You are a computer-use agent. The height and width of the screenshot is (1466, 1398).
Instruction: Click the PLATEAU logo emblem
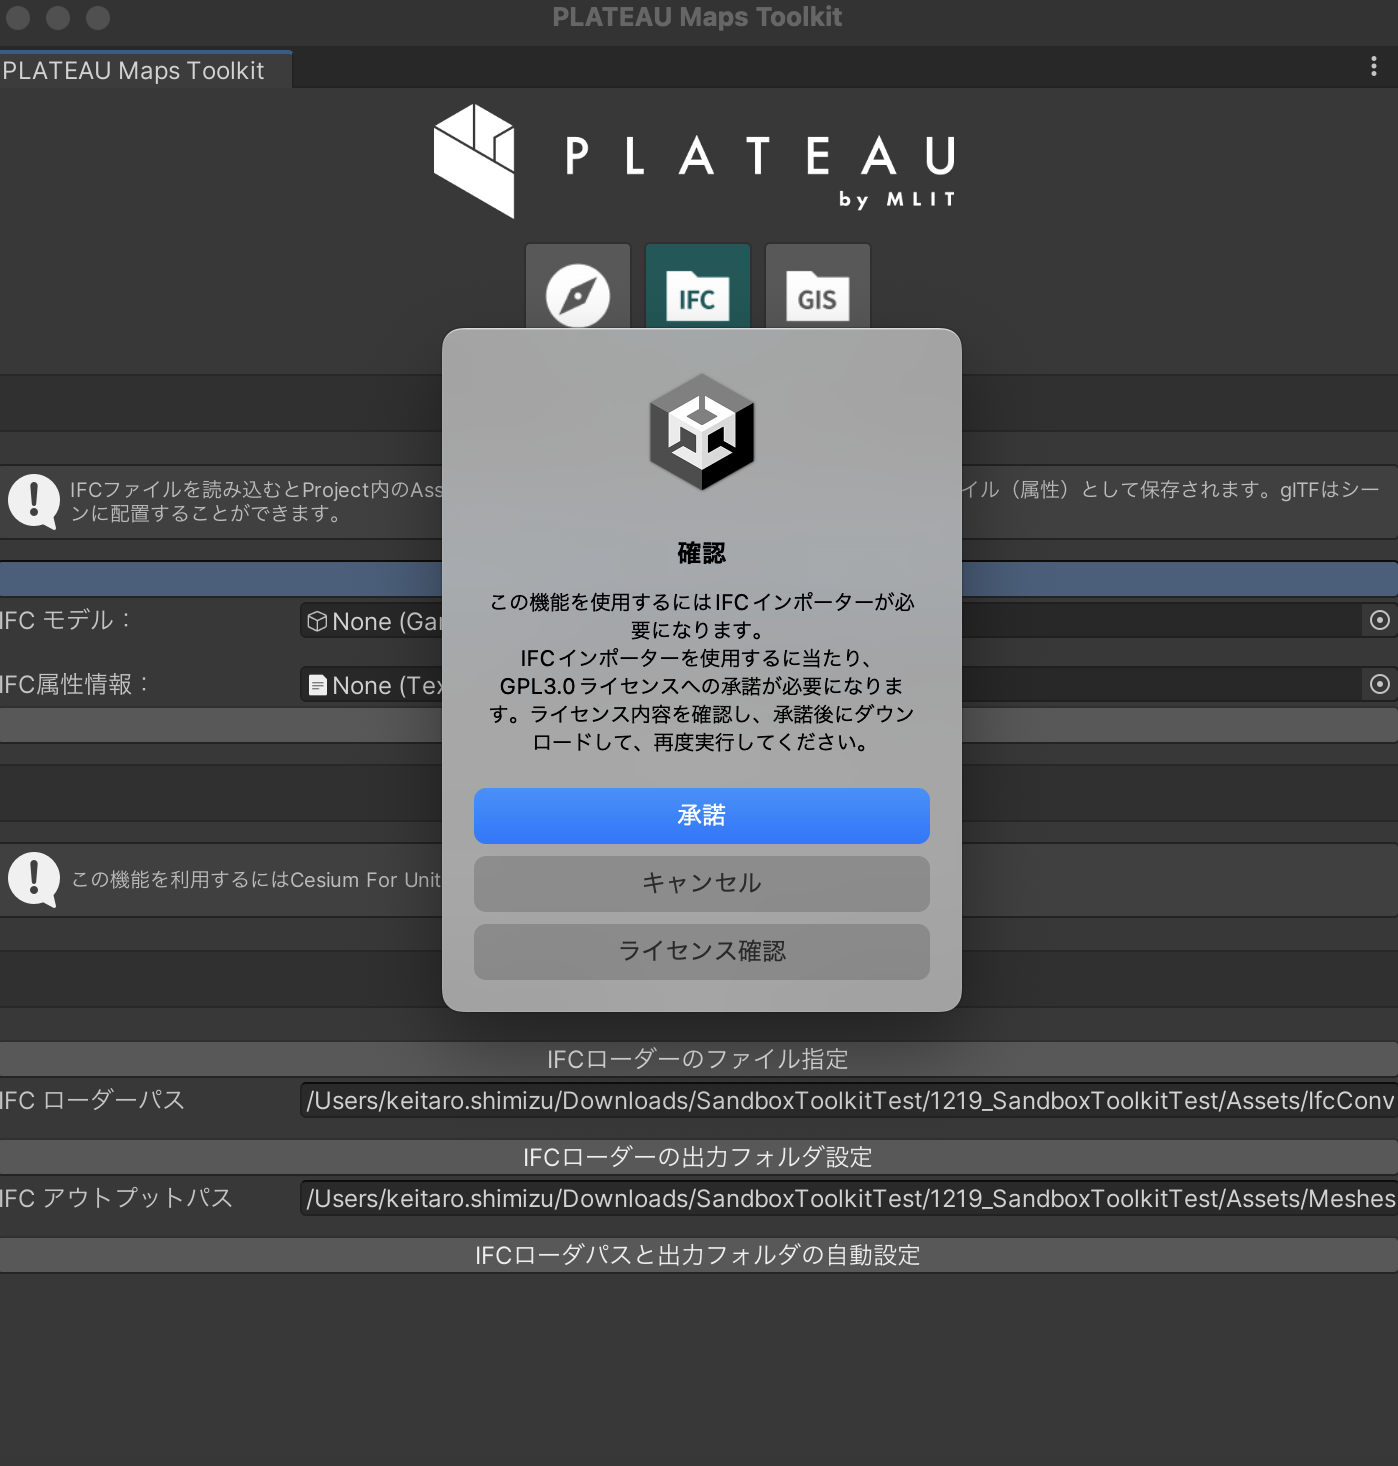click(475, 161)
